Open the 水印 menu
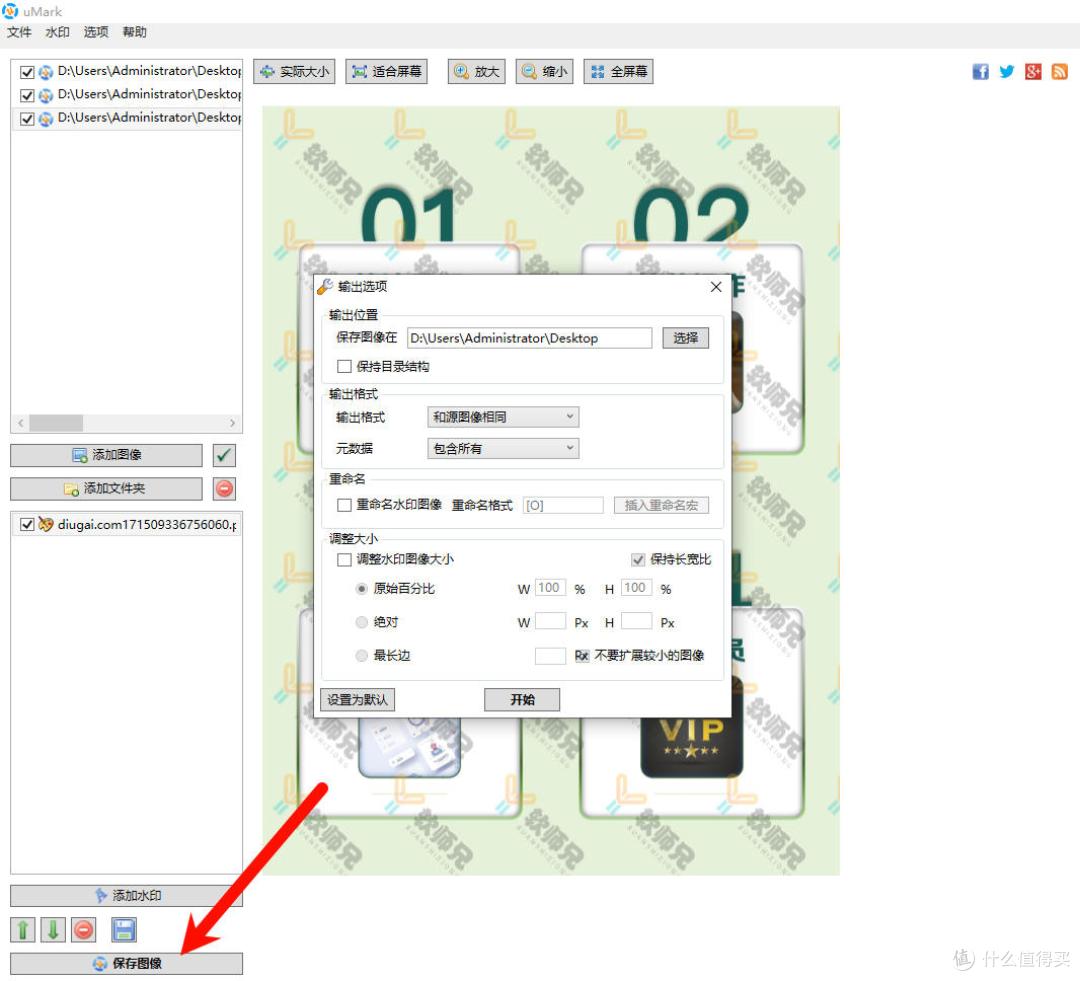The height and width of the screenshot is (981, 1080). (58, 32)
